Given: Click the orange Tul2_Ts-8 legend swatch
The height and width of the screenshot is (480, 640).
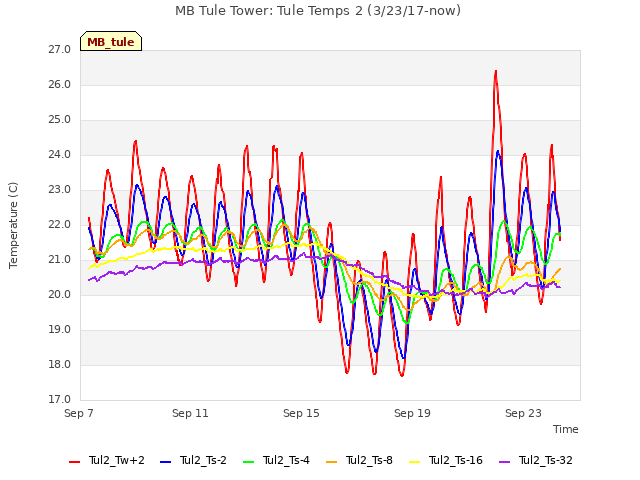Looking at the screenshot, I should pyautogui.click(x=331, y=462).
